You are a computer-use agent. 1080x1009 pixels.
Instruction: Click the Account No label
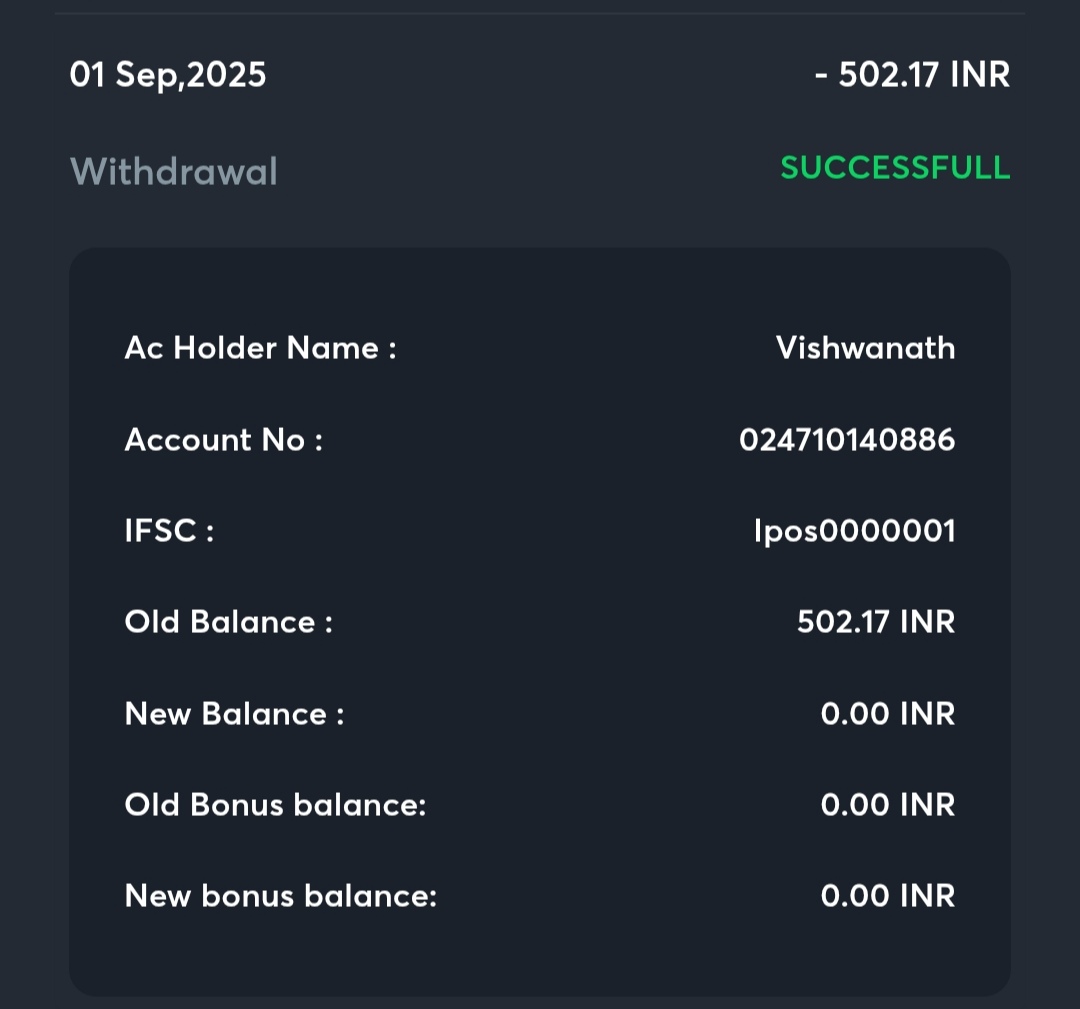click(224, 440)
